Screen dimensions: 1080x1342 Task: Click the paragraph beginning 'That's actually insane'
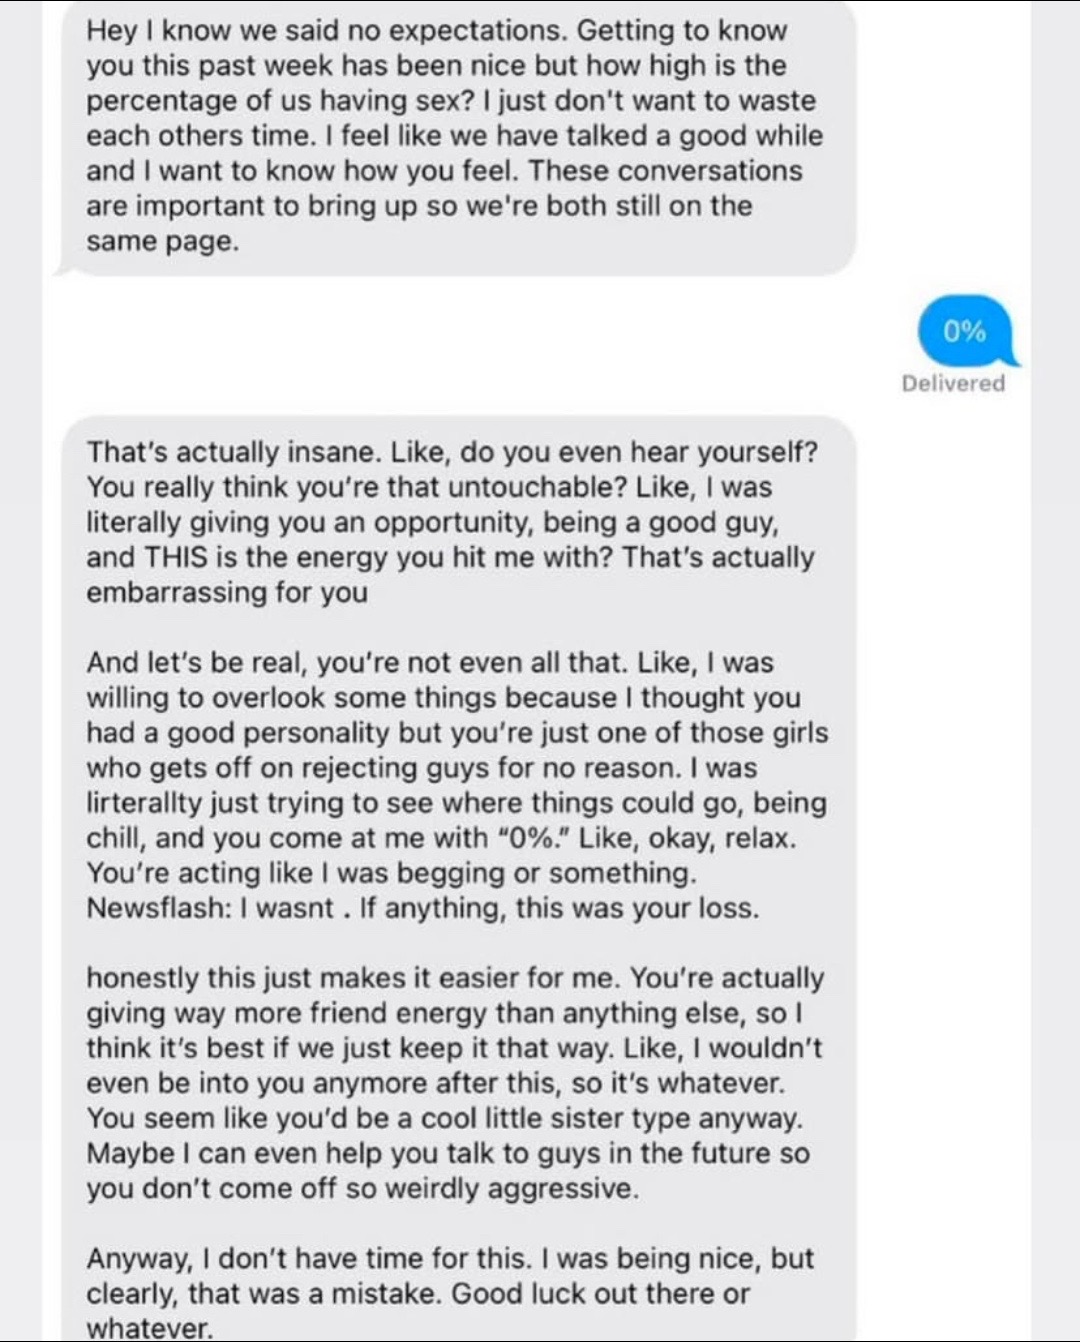click(x=452, y=522)
